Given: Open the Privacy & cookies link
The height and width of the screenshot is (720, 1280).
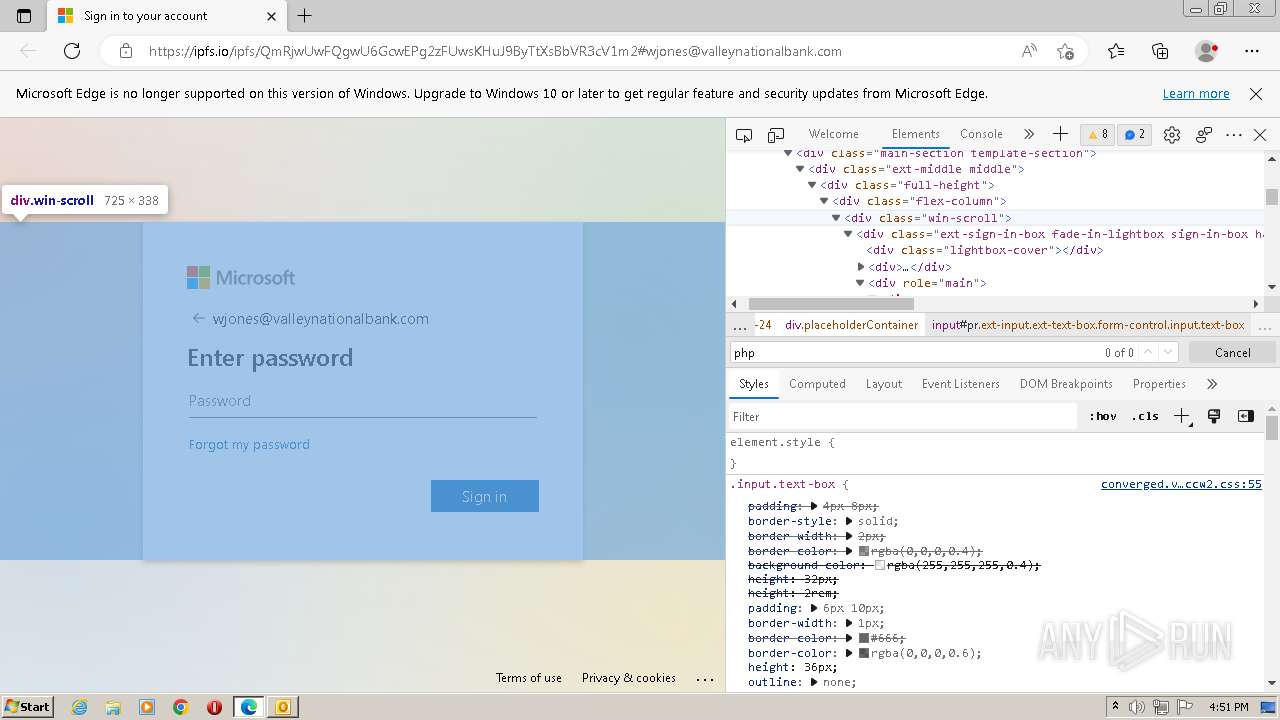Looking at the screenshot, I should 629,678.
